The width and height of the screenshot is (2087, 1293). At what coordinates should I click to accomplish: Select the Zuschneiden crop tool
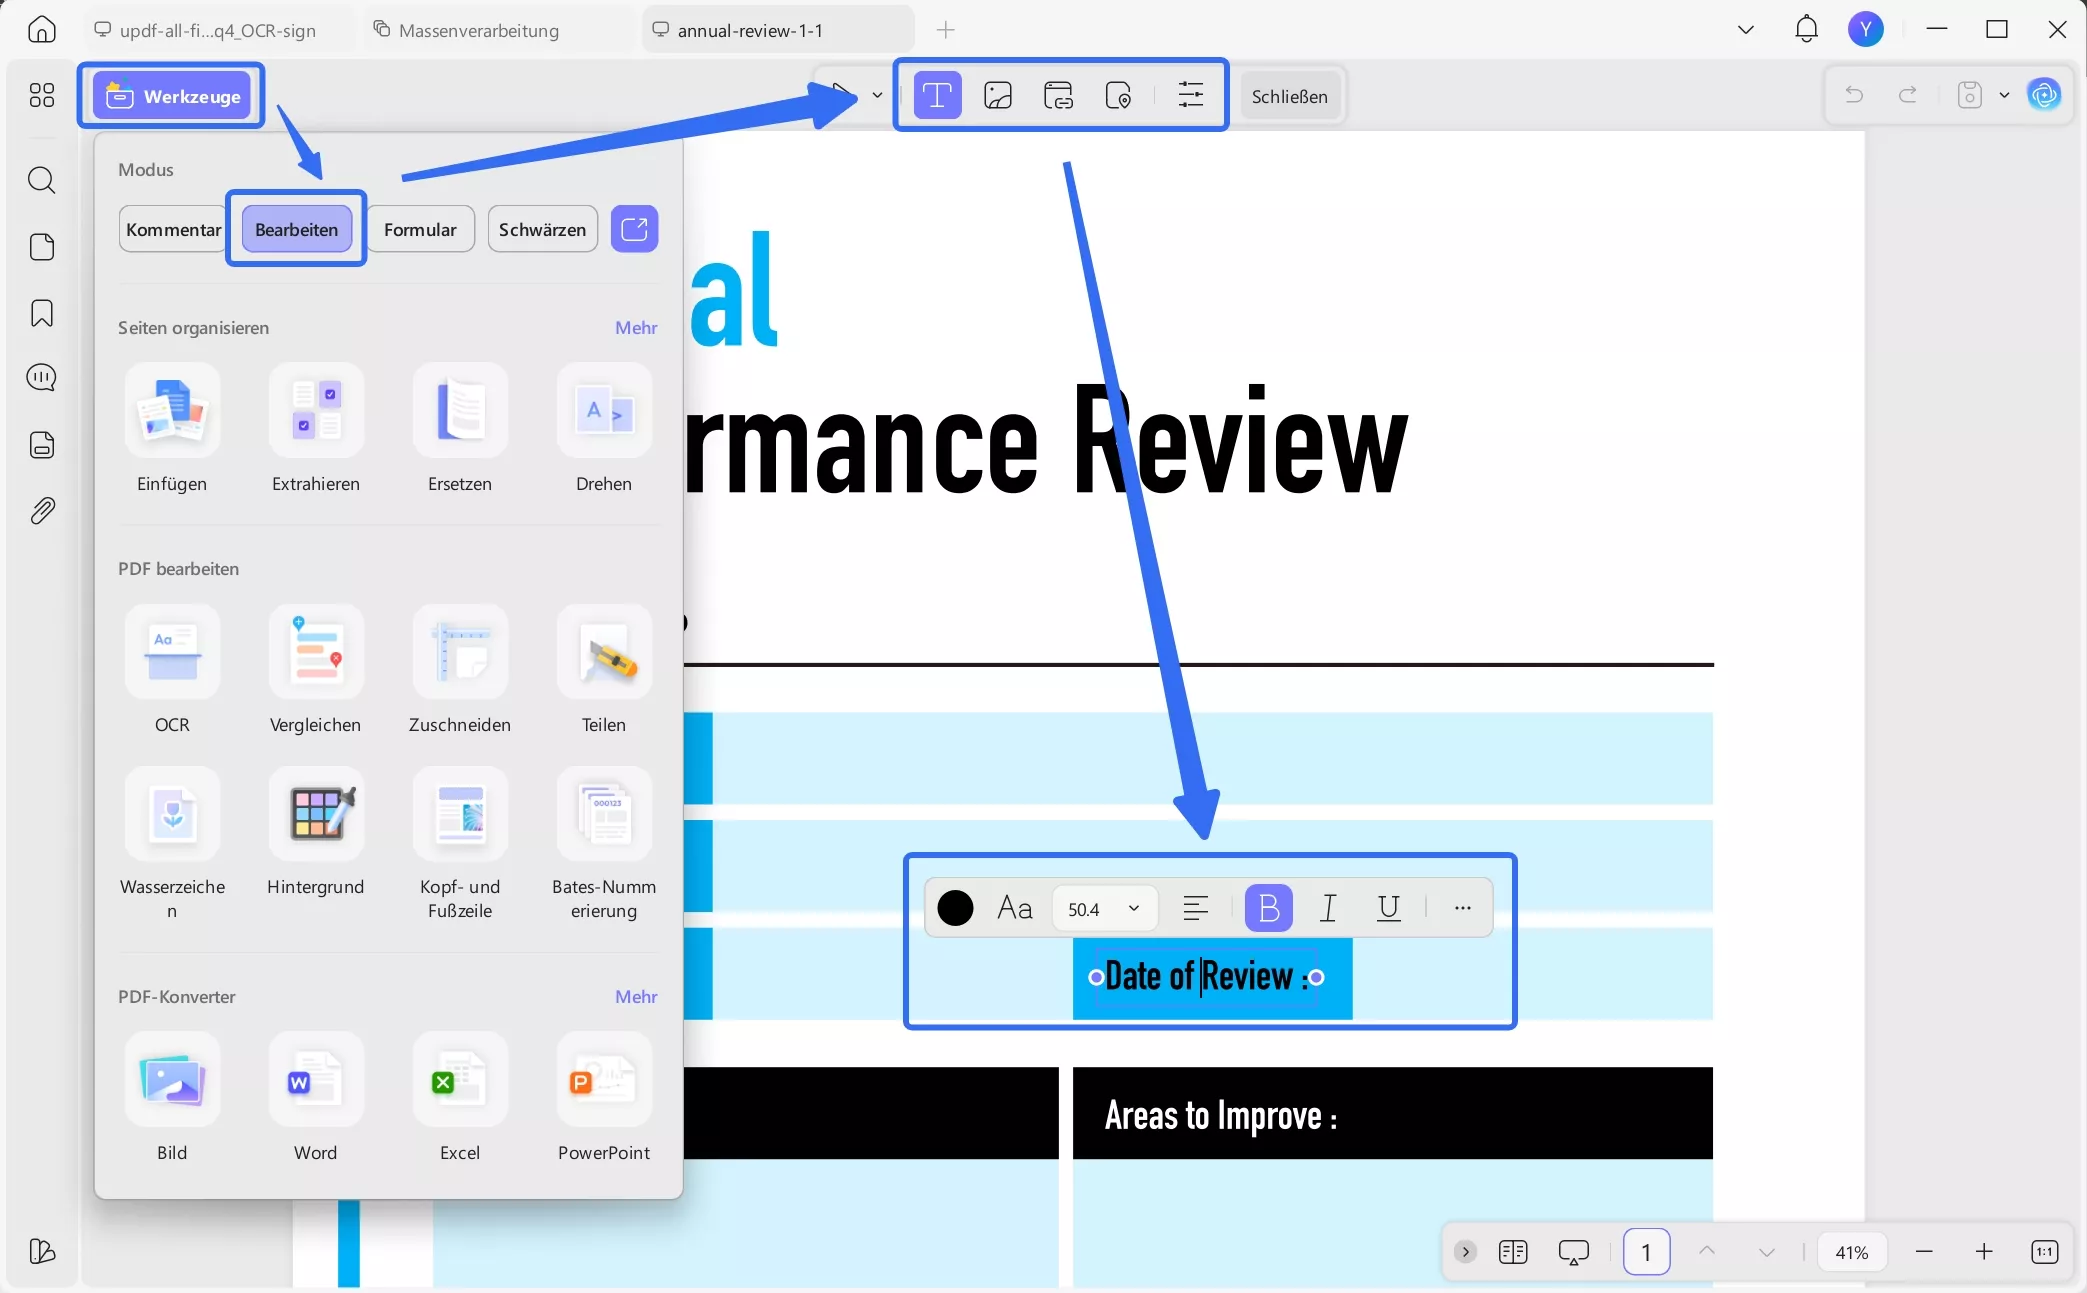click(x=460, y=652)
